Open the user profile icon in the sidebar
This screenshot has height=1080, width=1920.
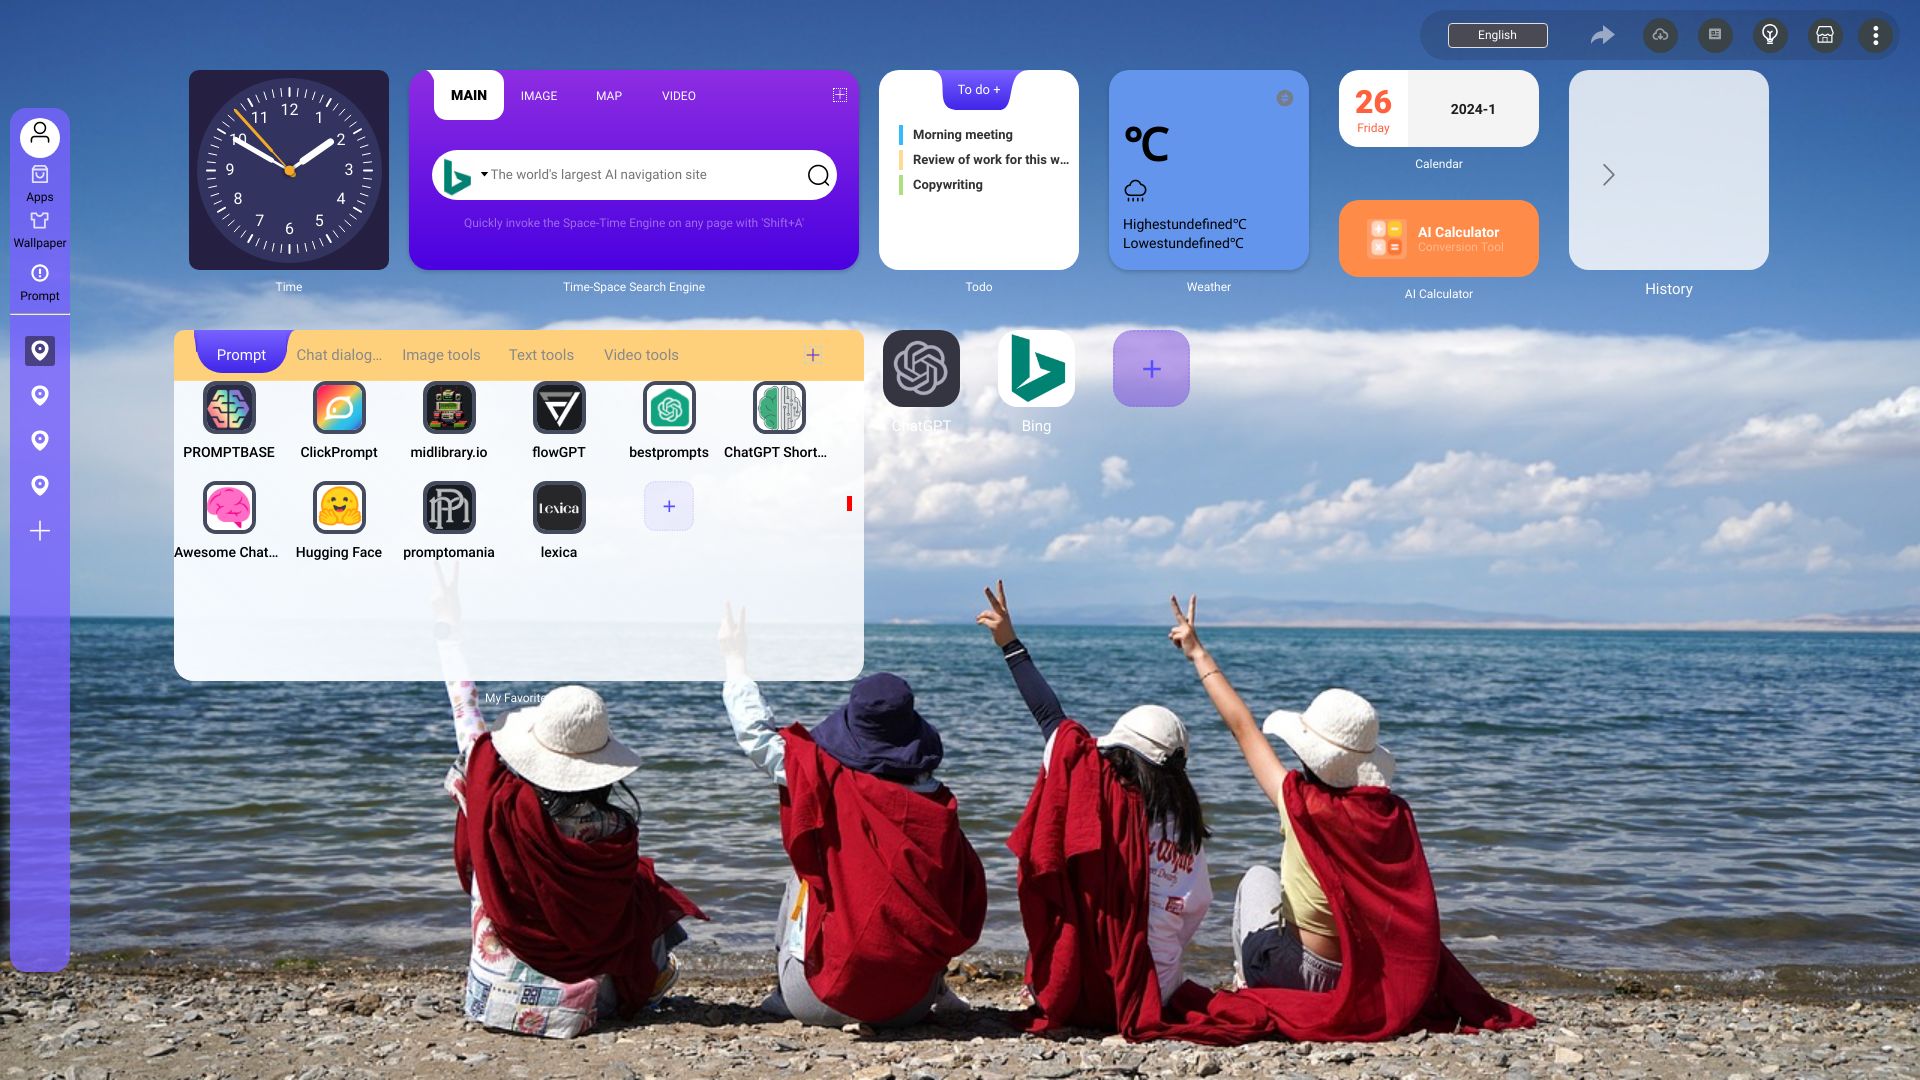(x=40, y=136)
